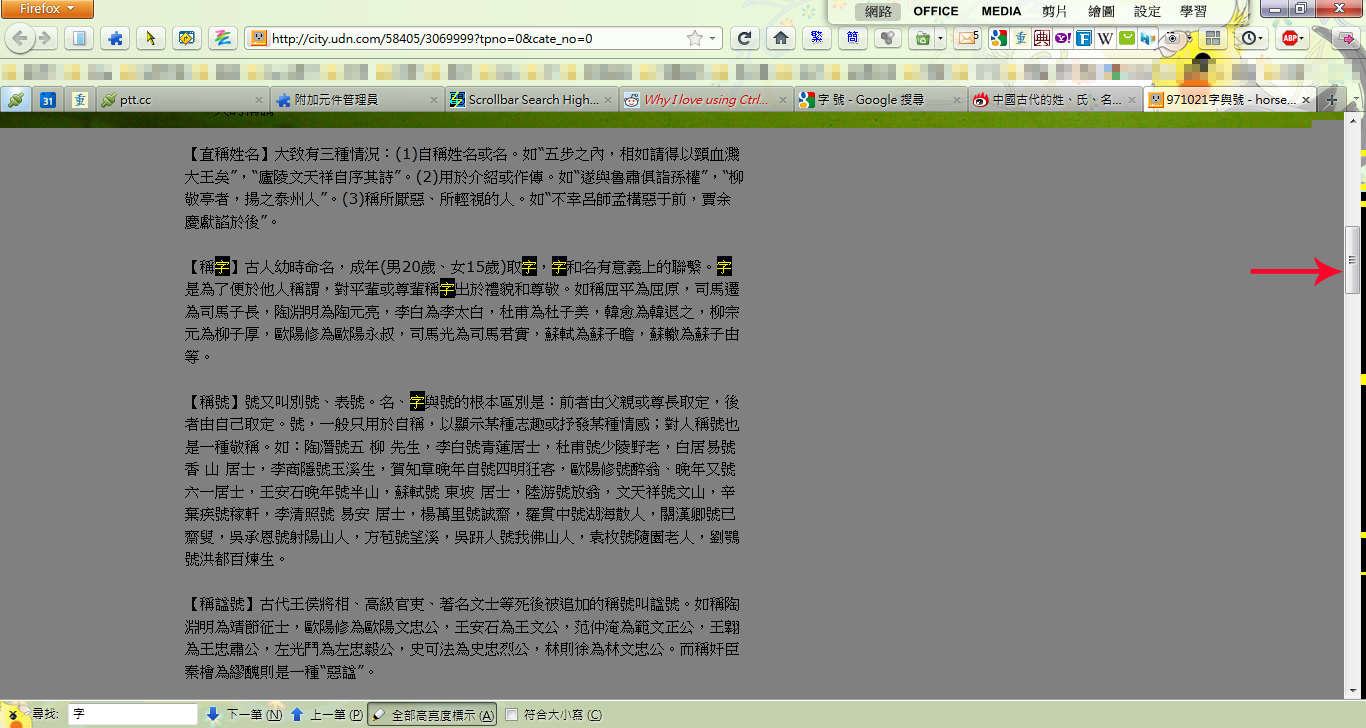This screenshot has height=728, width=1366.
Task: Toggle the sidebar panel icon
Action: (x=81, y=39)
